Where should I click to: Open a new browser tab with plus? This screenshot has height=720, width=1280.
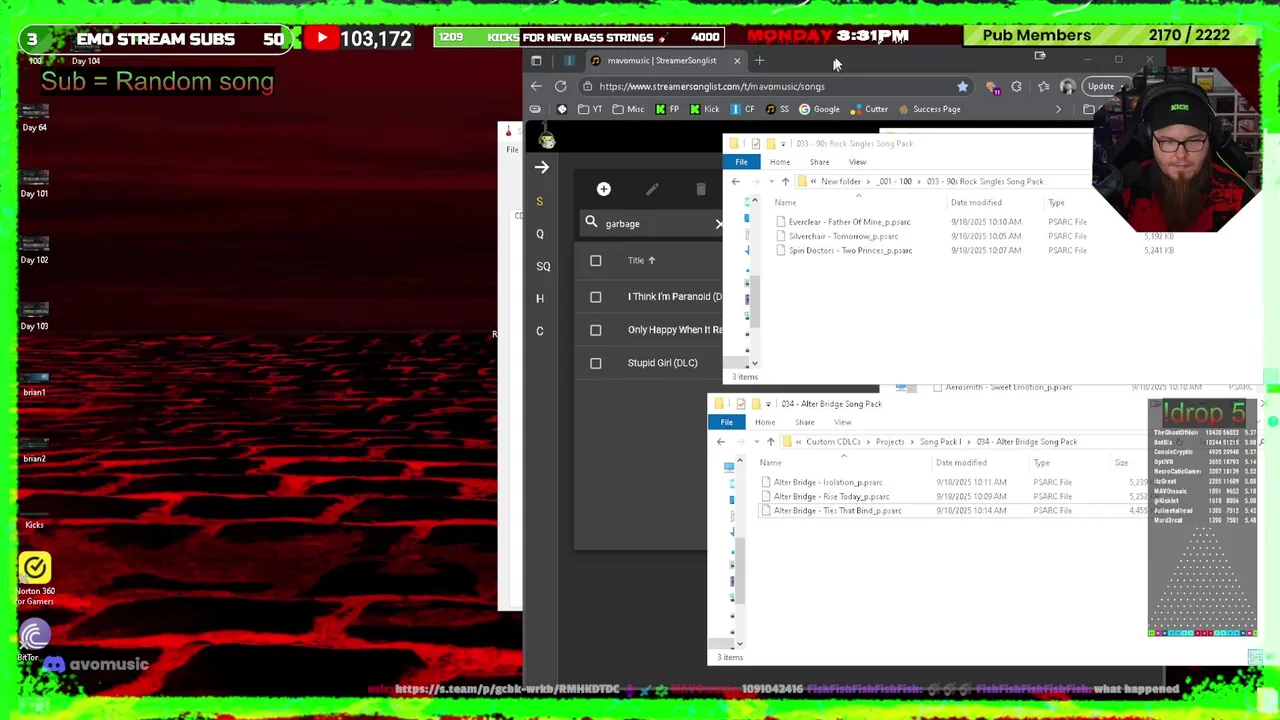coord(759,61)
